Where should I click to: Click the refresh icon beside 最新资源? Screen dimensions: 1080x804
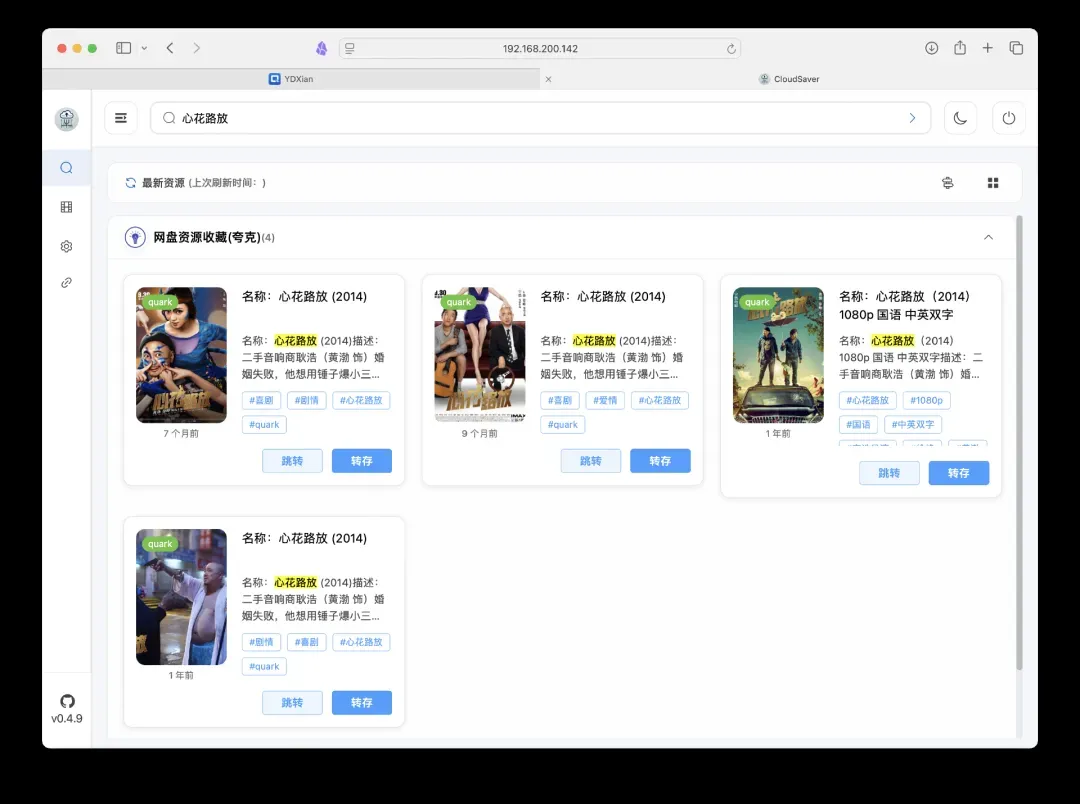pyautogui.click(x=130, y=183)
